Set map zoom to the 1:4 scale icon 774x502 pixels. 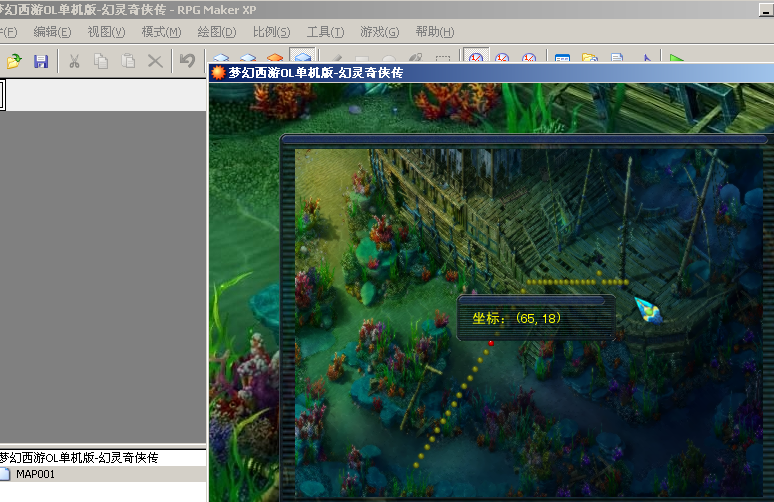[529, 57]
